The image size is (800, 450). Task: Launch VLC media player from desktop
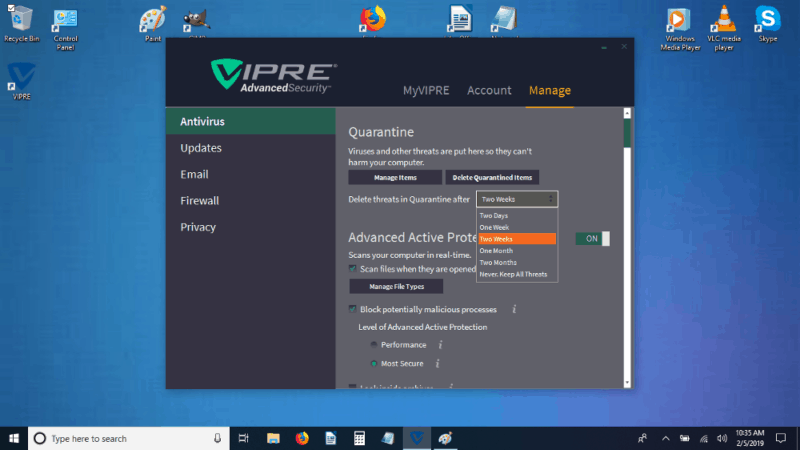[x=723, y=28]
